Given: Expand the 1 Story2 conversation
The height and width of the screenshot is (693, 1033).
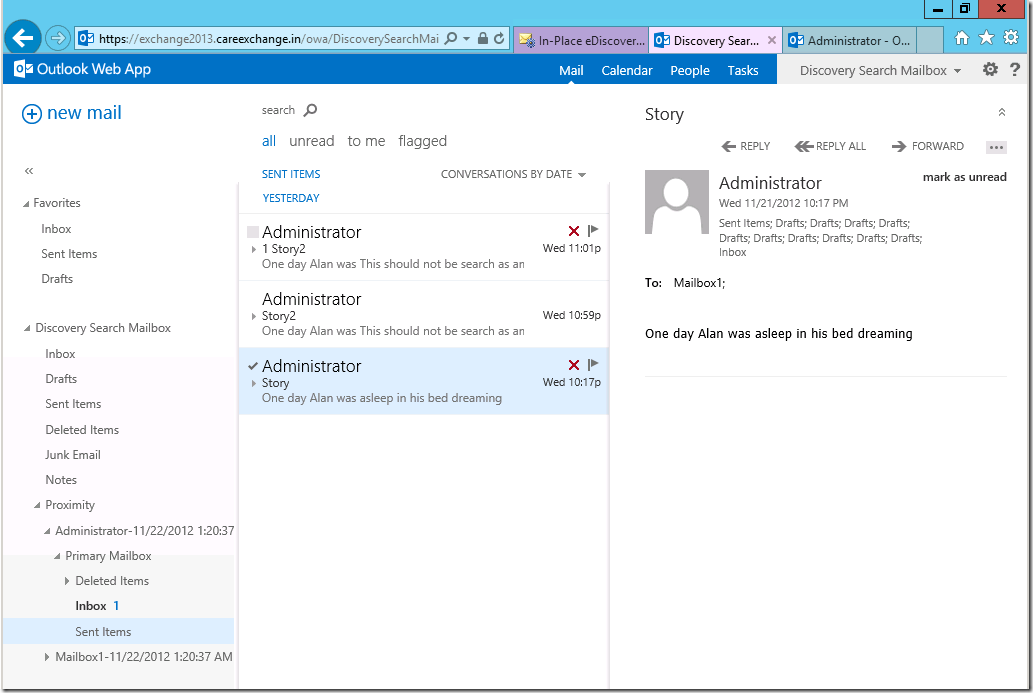Looking at the screenshot, I should [x=254, y=249].
